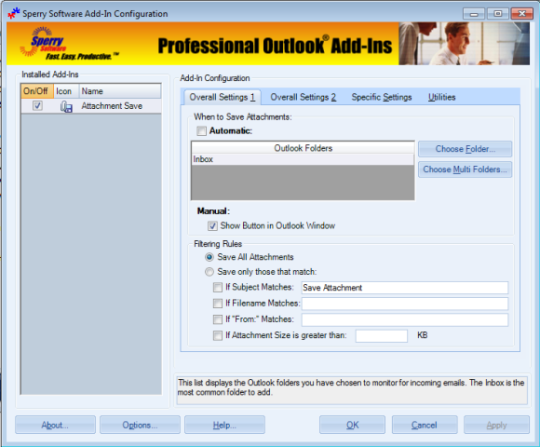Minimize the Add-In Configuration window
This screenshot has width=540, height=447.
[x=474, y=14]
